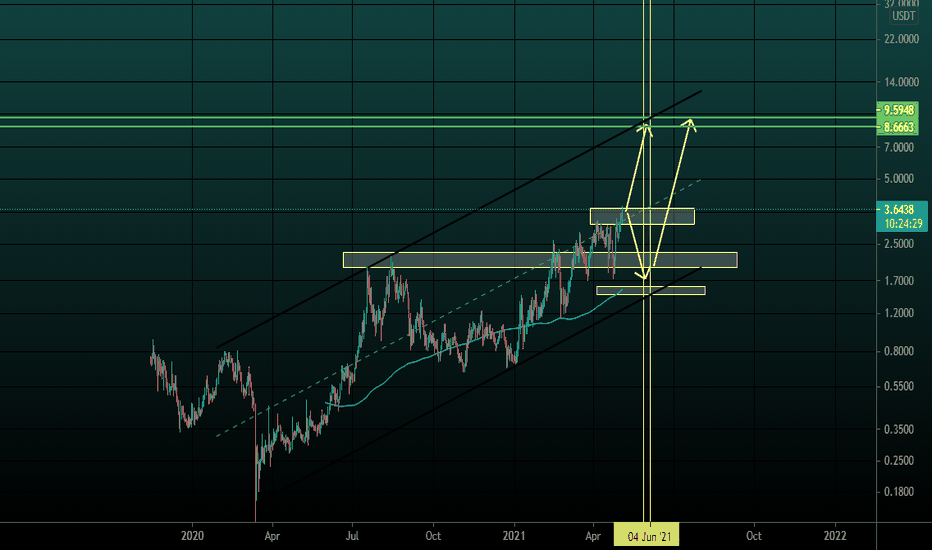Click the Apr label after 2021
Viewport: 932px width, 550px height.
tap(593, 536)
